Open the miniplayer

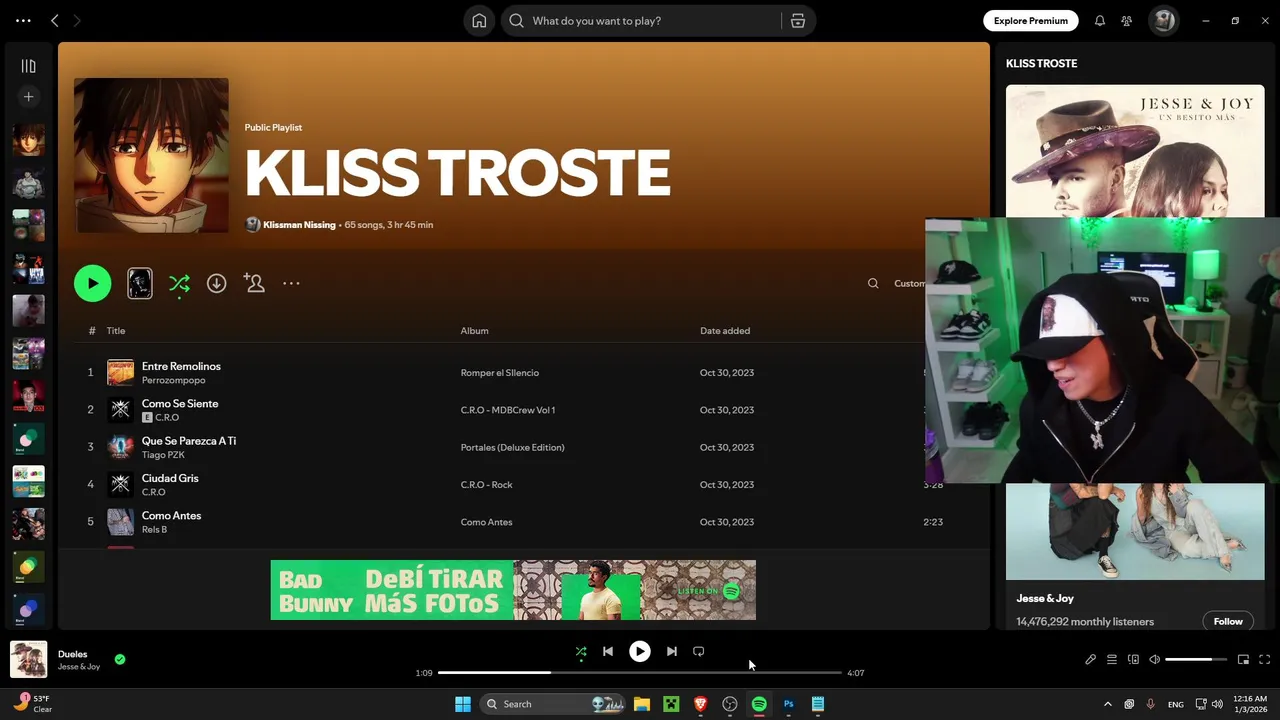(x=1244, y=660)
